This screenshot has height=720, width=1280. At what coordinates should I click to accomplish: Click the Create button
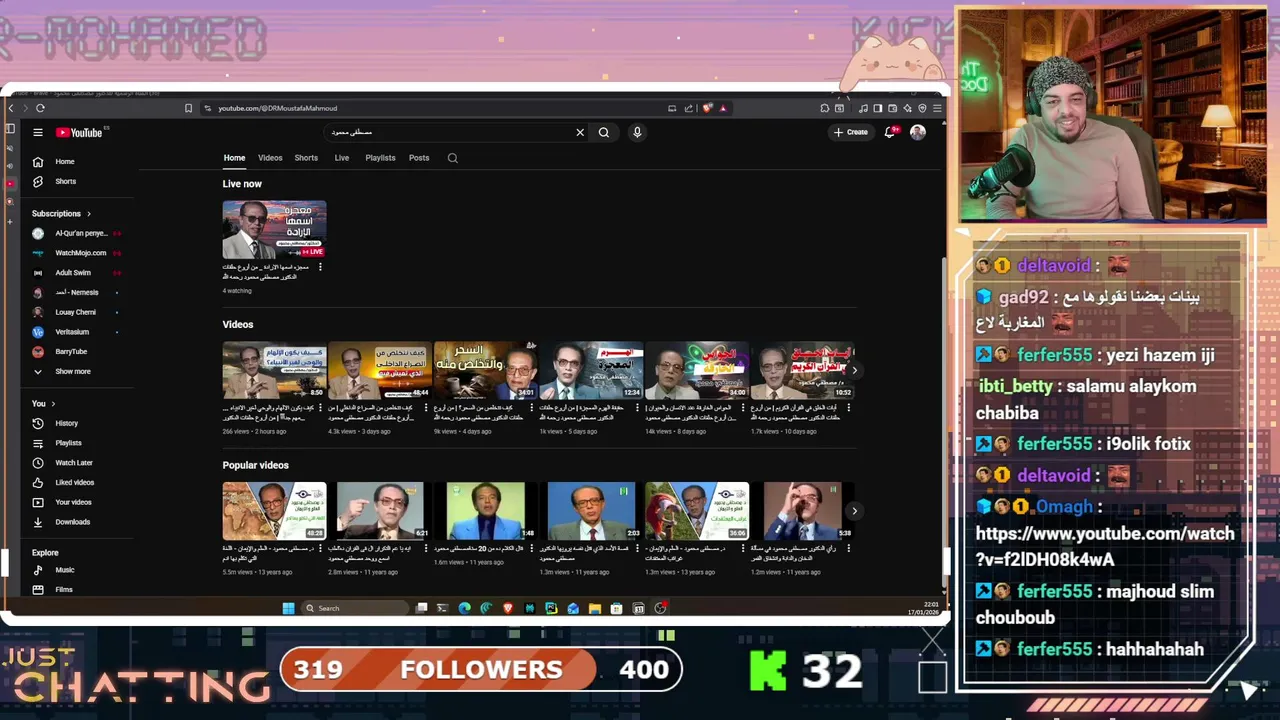(x=851, y=132)
